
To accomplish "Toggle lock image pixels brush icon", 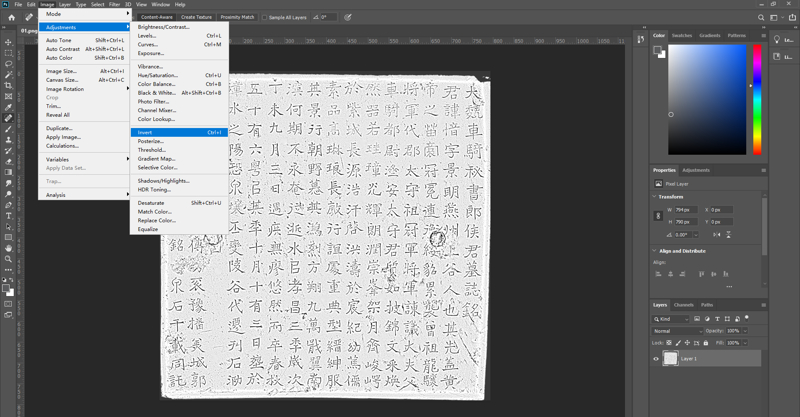I will tap(678, 343).
